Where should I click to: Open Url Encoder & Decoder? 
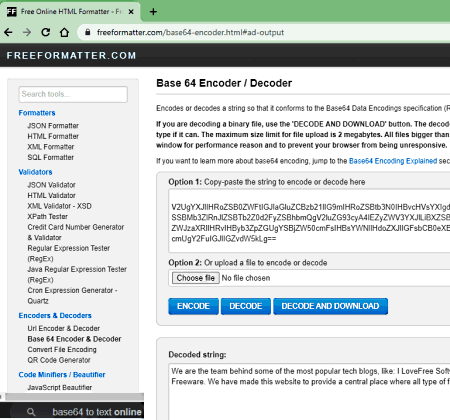(64, 328)
